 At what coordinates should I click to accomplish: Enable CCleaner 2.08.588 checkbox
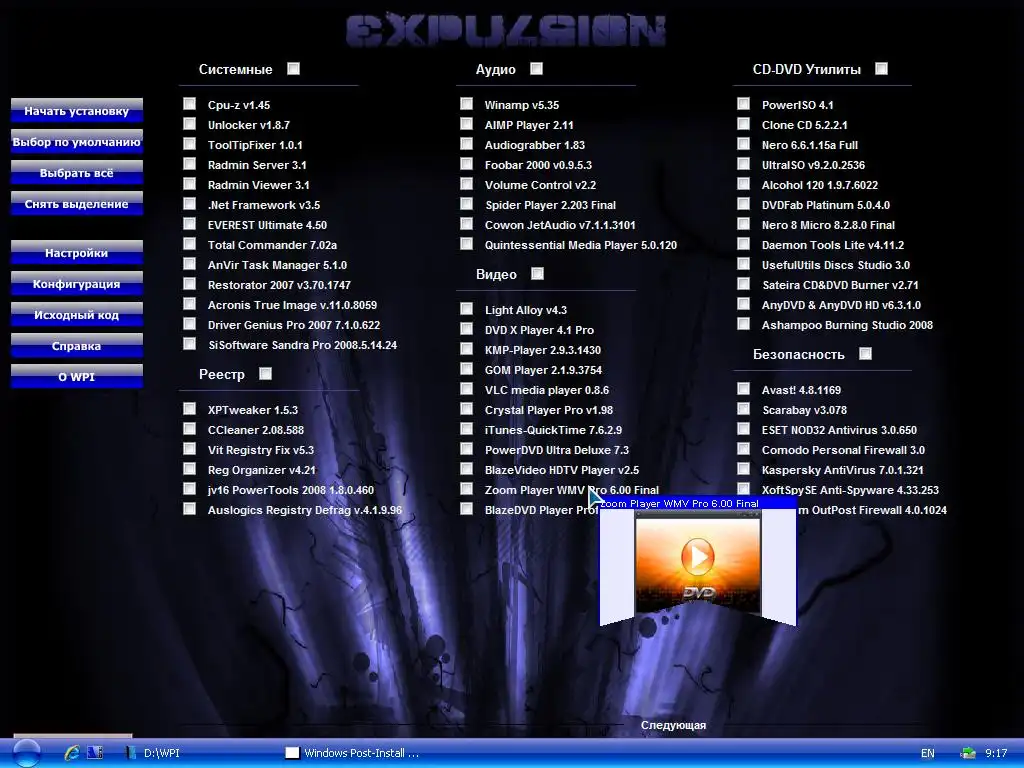(x=189, y=428)
